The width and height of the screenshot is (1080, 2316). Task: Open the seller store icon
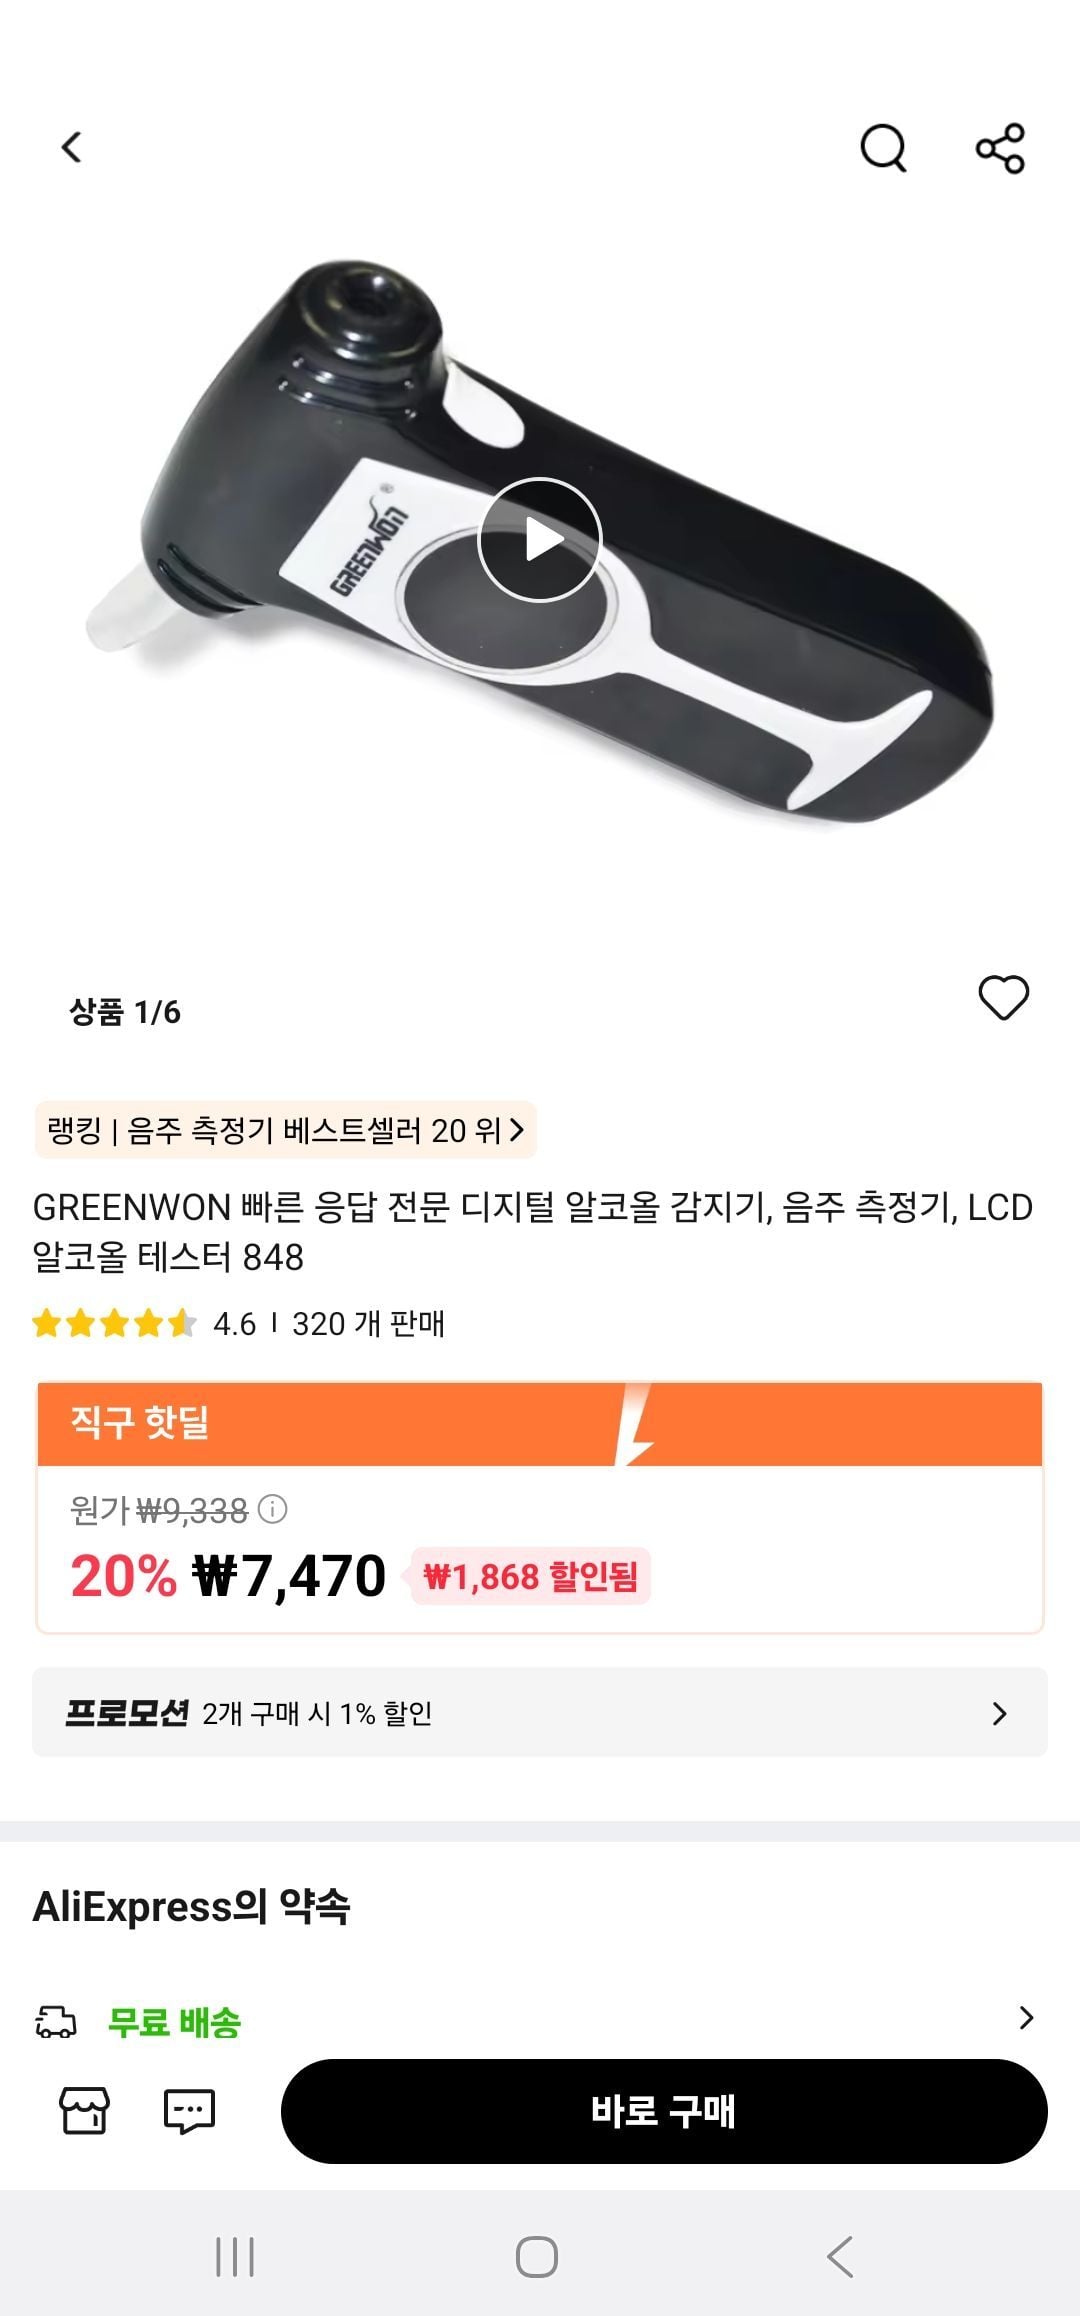(x=85, y=2111)
